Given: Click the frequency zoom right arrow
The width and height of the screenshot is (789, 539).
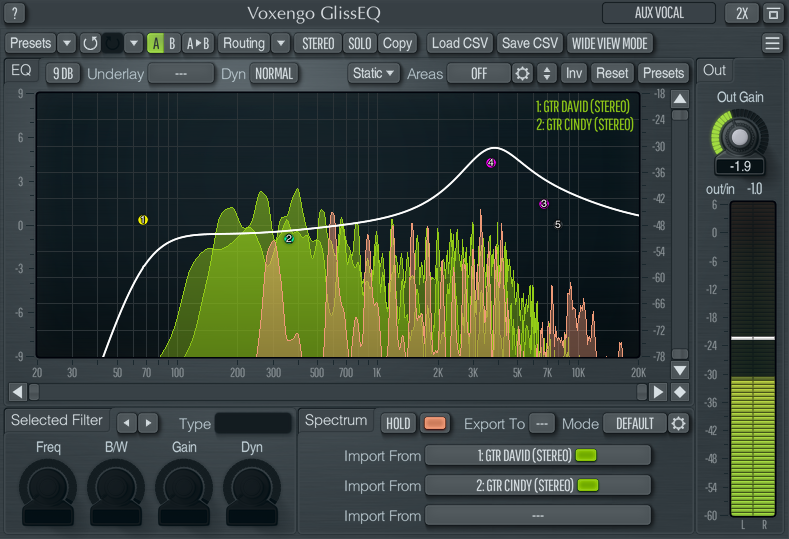Looking at the screenshot, I should [x=658, y=392].
